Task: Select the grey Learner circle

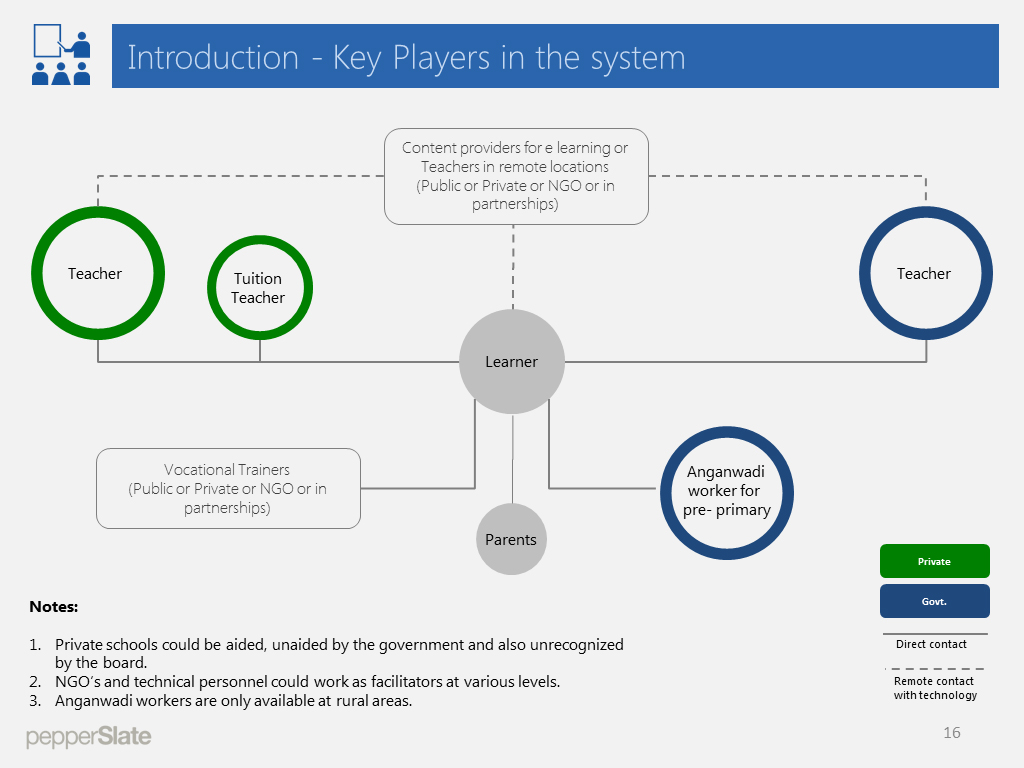Action: pos(512,362)
